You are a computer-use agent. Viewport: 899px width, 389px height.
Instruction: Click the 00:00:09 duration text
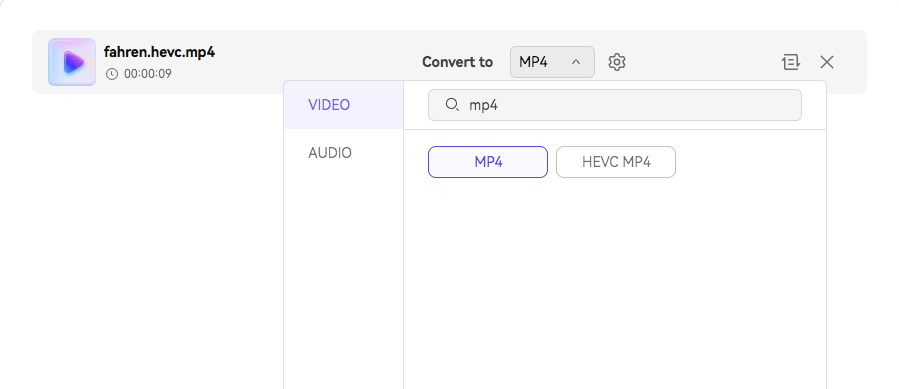pos(147,74)
